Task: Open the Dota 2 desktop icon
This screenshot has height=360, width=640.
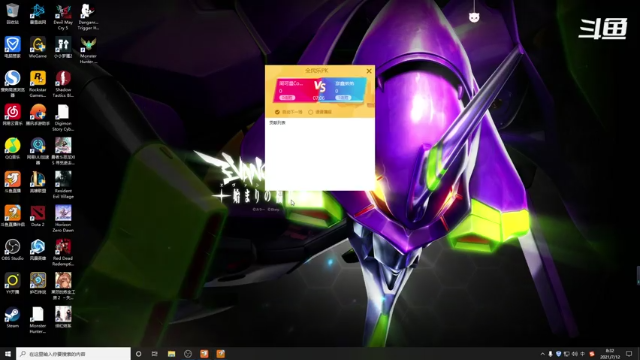Action: pyautogui.click(x=38, y=216)
